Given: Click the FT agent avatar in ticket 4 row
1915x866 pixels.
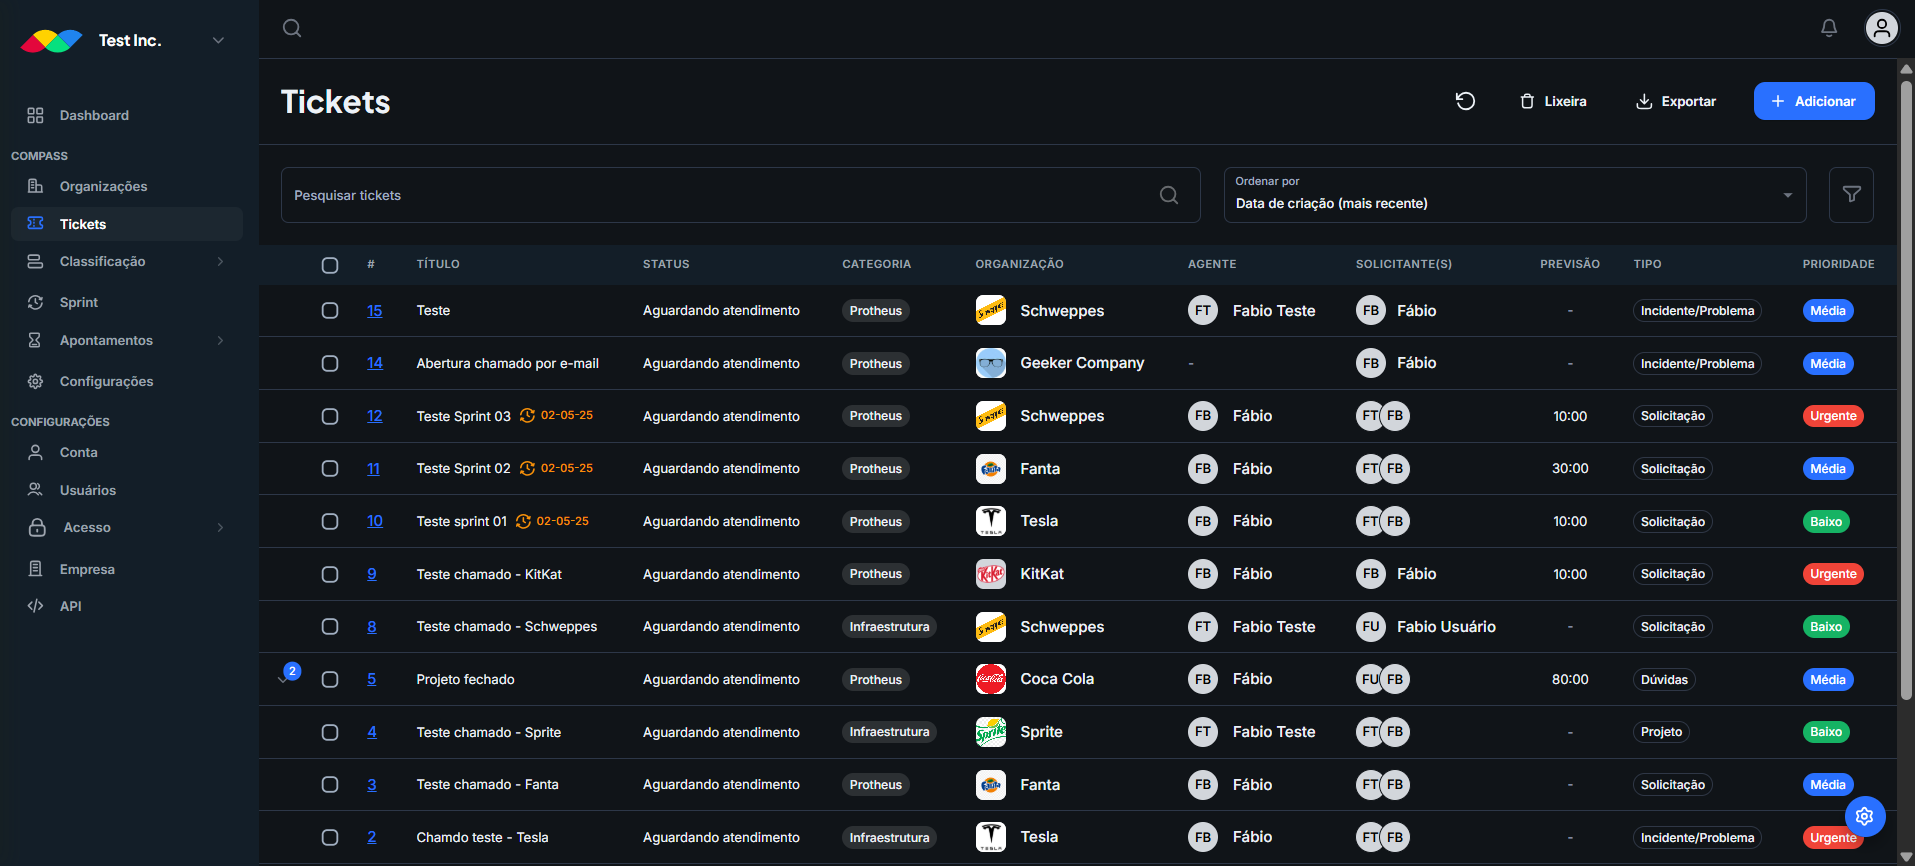Looking at the screenshot, I should pos(1203,732).
